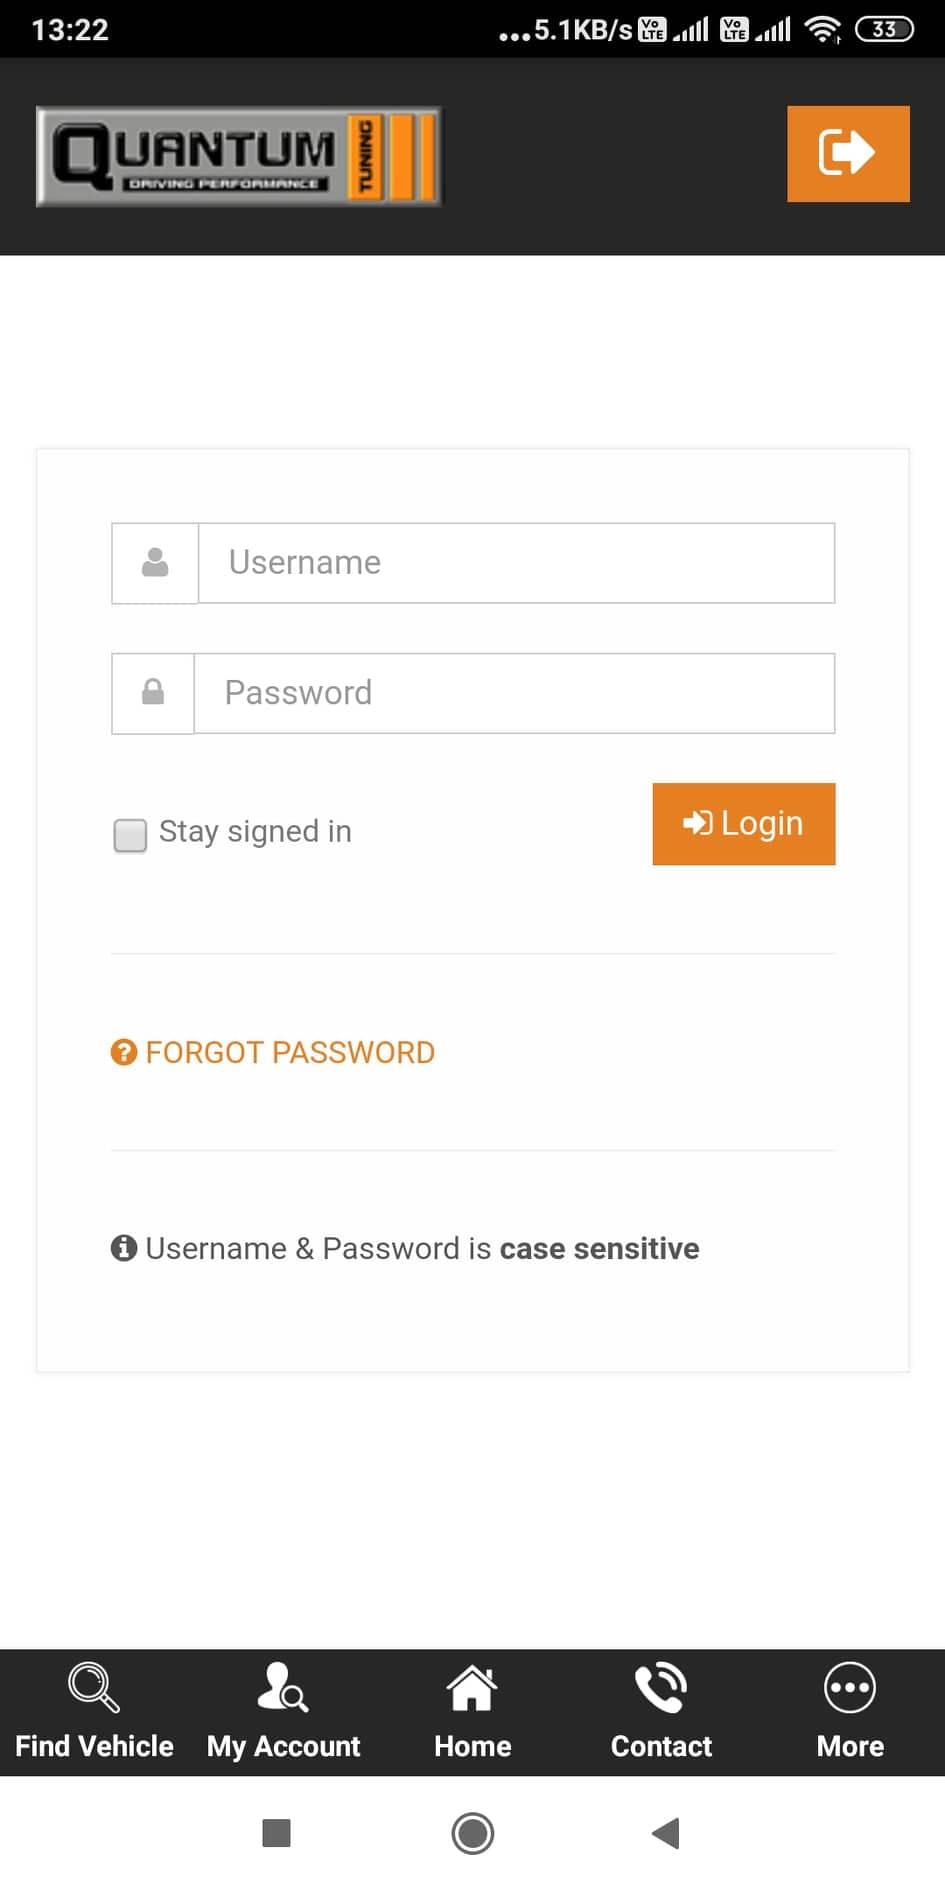Focus the Password input field
The height and width of the screenshot is (1890, 945).
click(514, 693)
